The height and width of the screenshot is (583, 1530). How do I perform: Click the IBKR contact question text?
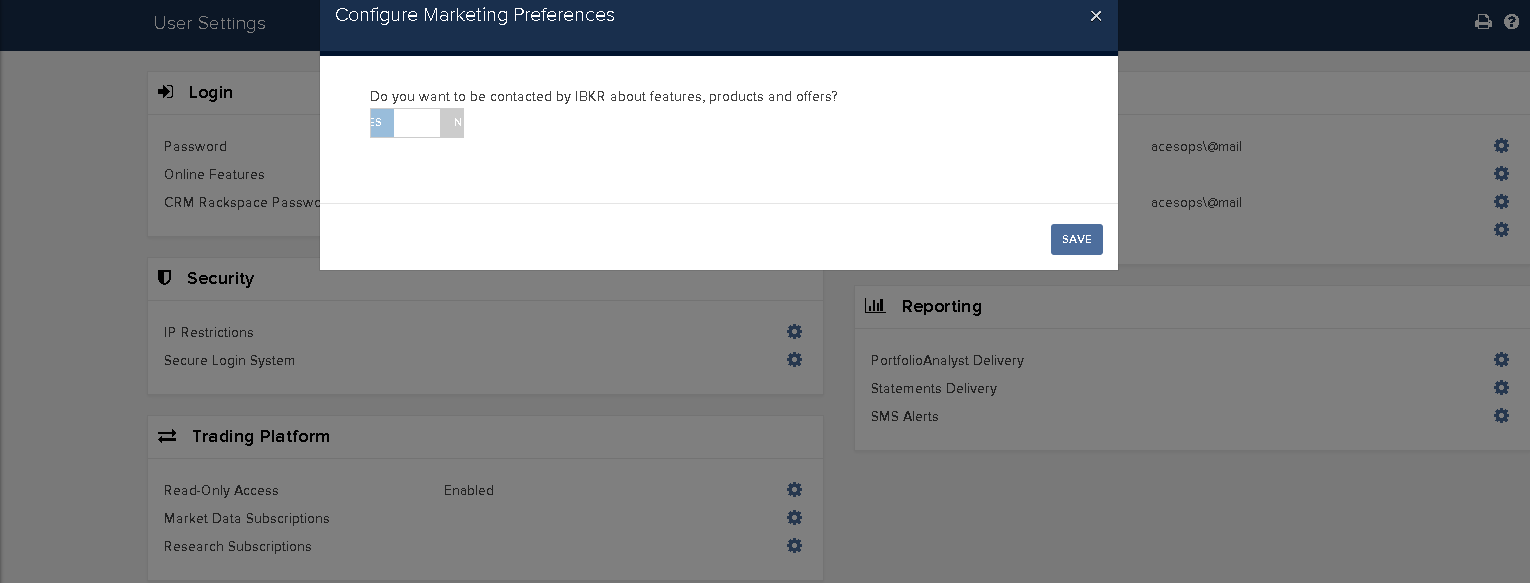(x=604, y=97)
